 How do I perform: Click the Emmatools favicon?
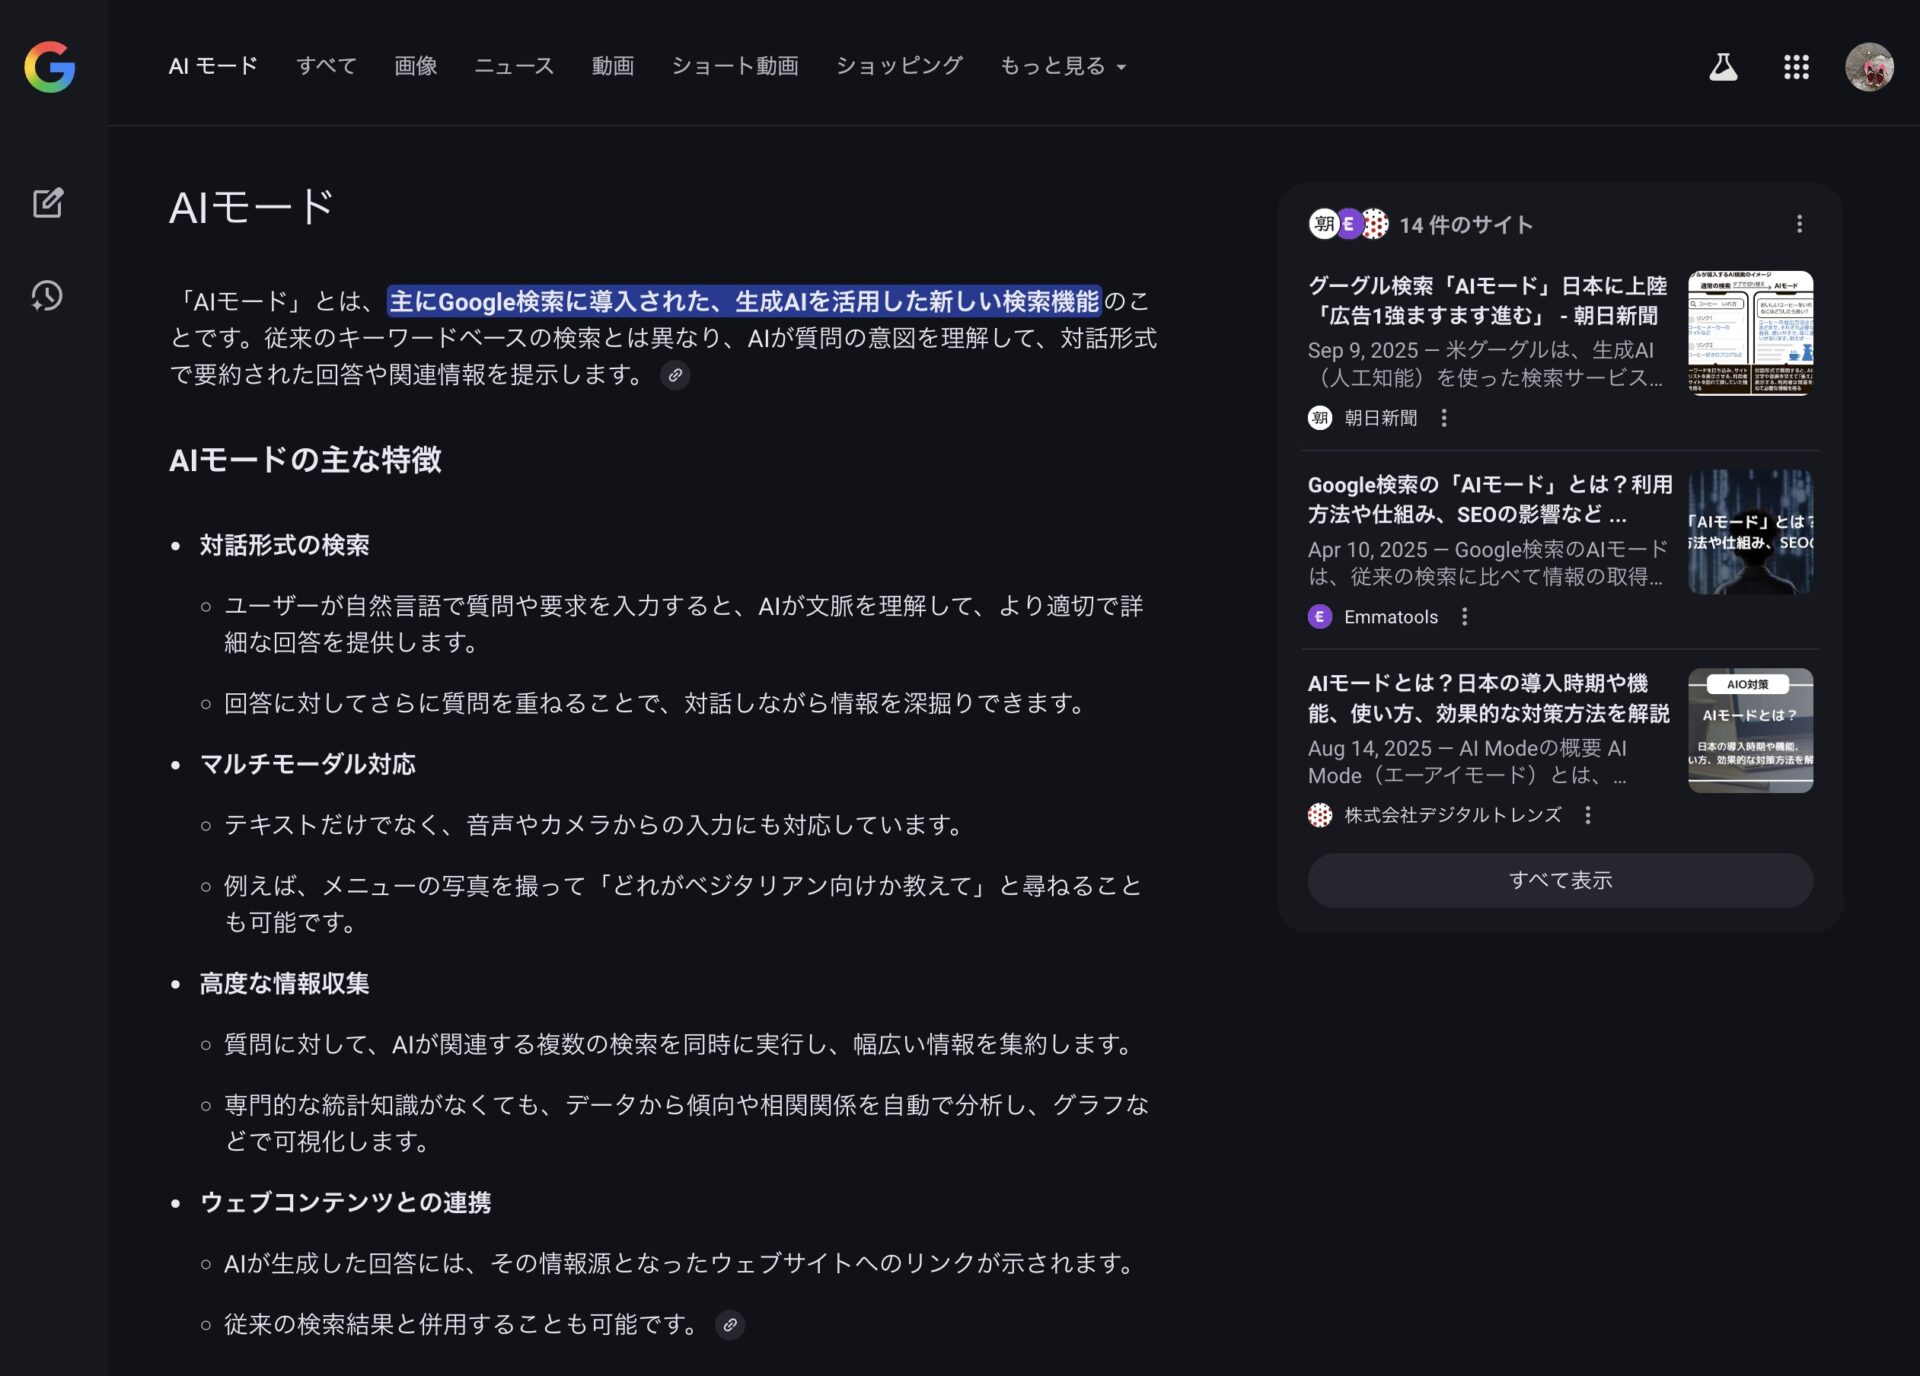1320,617
